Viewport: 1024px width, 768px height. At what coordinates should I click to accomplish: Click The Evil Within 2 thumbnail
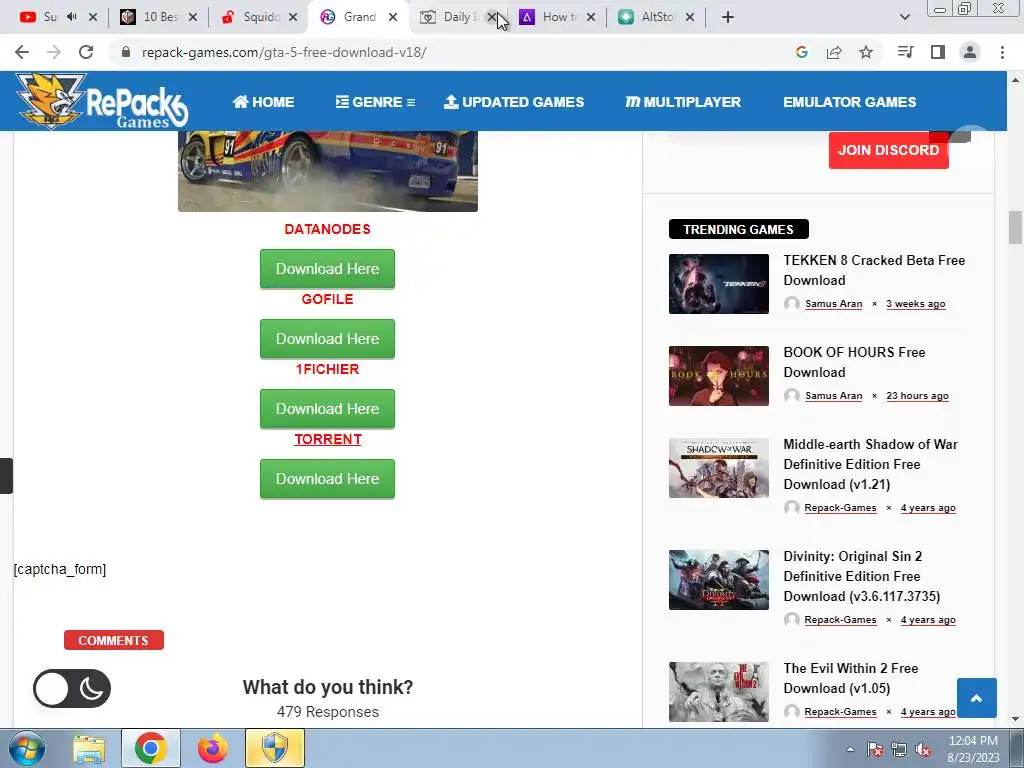point(718,692)
